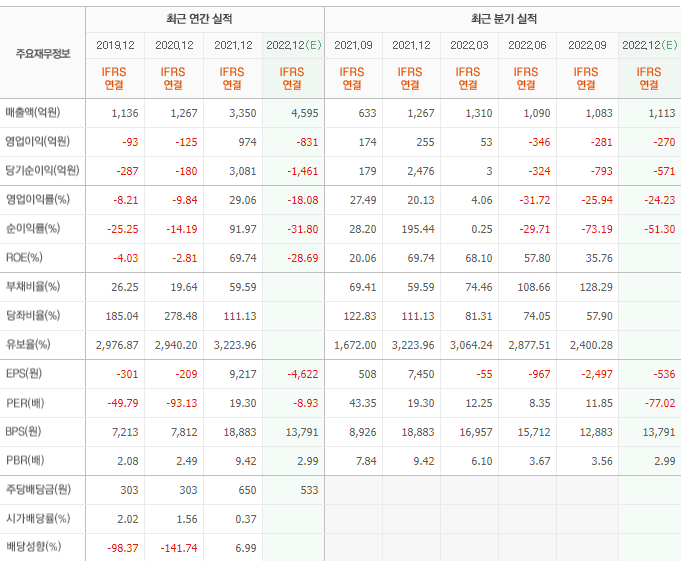Click the revenue value '4,595'

pos(305,113)
